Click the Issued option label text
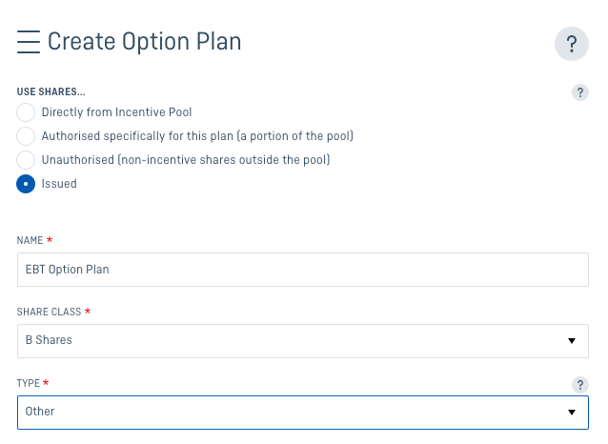 [x=59, y=184]
